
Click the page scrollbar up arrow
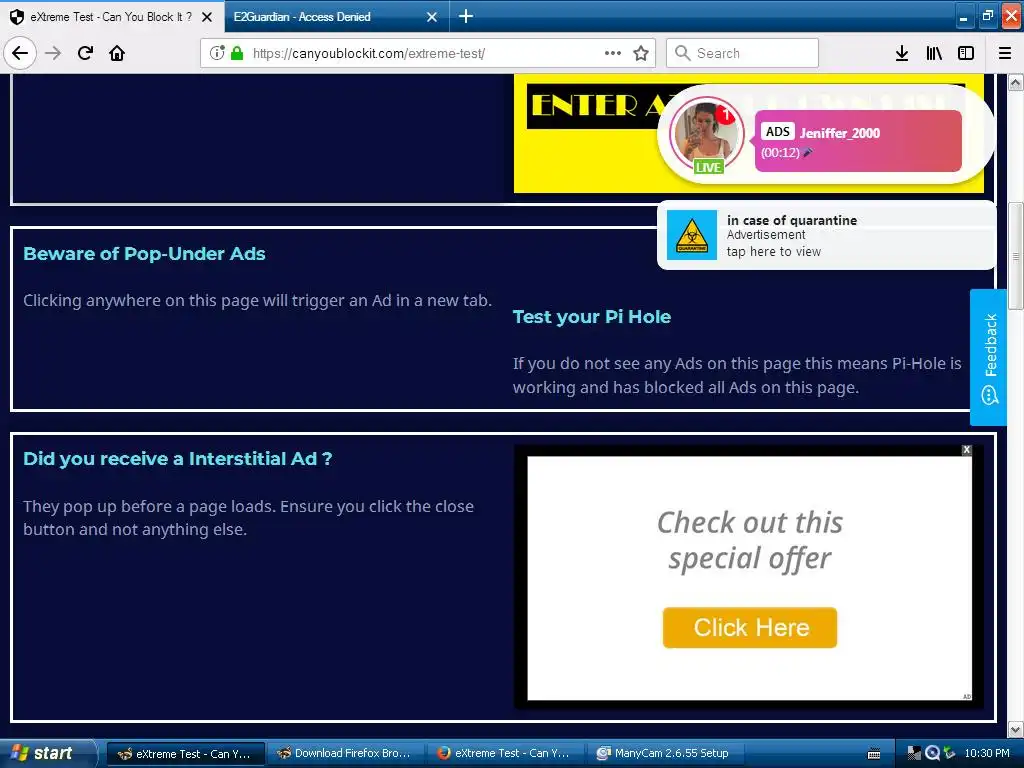tap(1016, 82)
